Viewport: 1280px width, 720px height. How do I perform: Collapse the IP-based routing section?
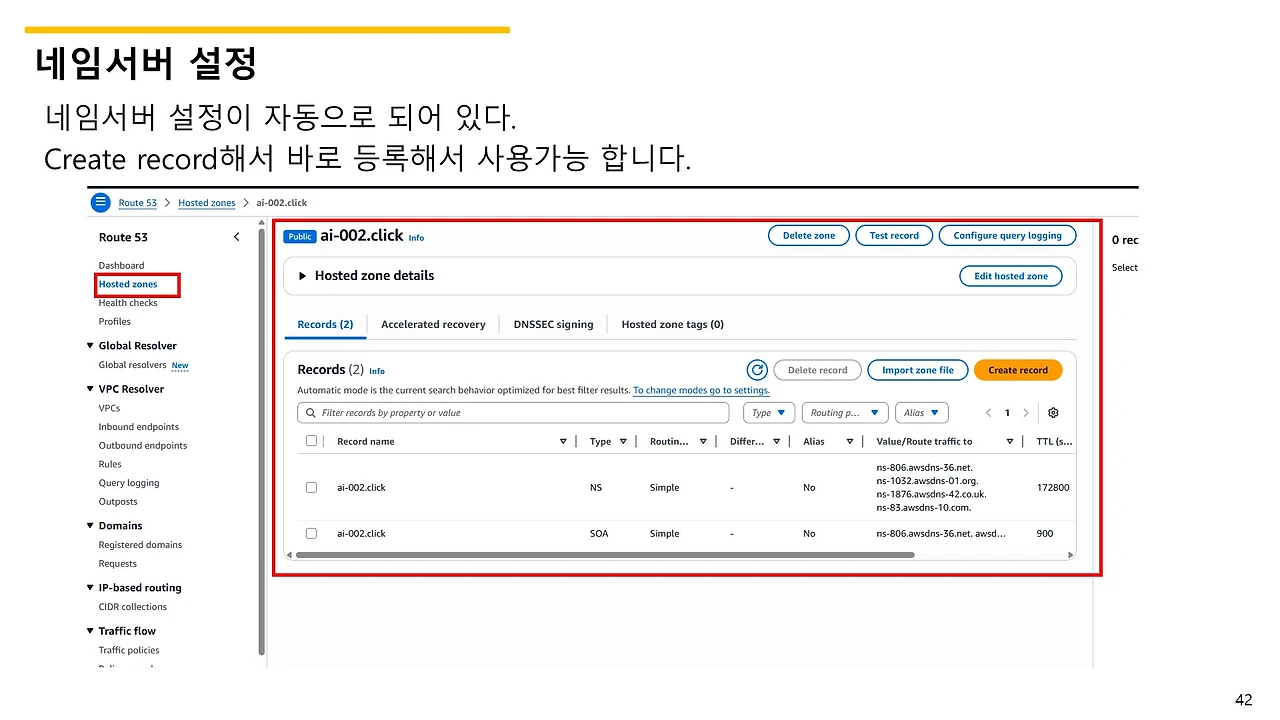pos(90,588)
